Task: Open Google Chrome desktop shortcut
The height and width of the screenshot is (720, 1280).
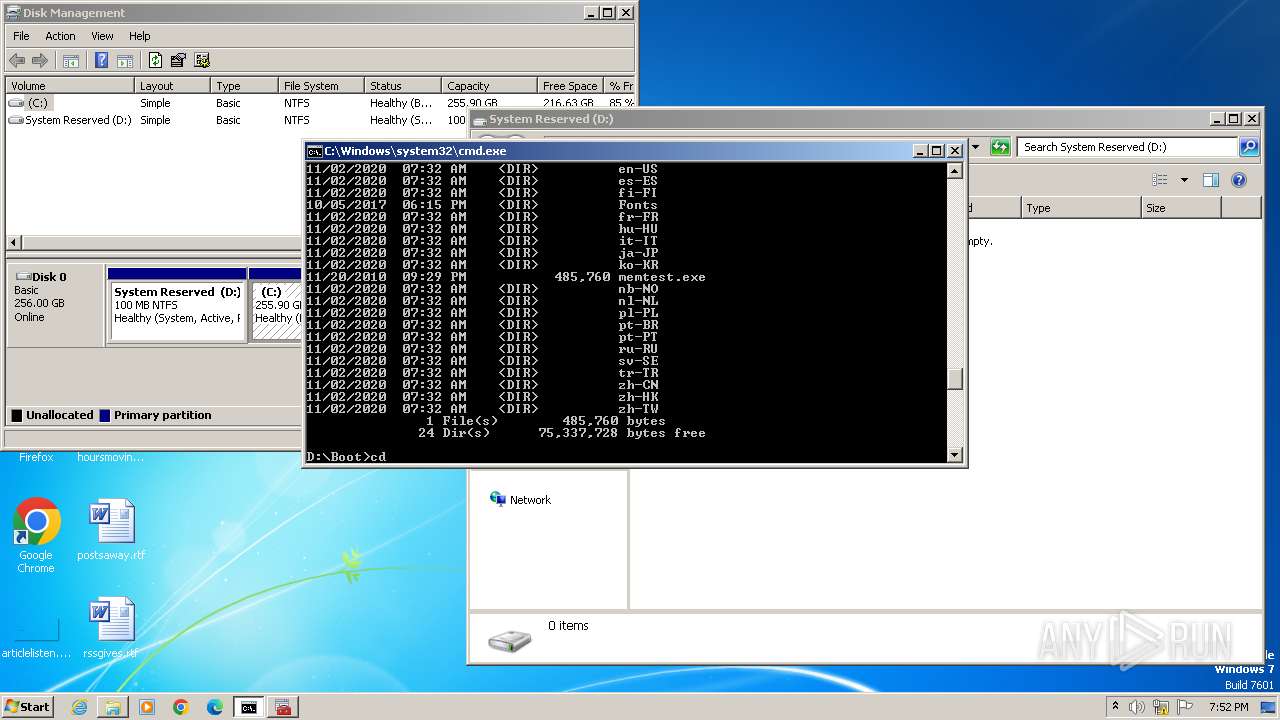Action: click(36, 535)
